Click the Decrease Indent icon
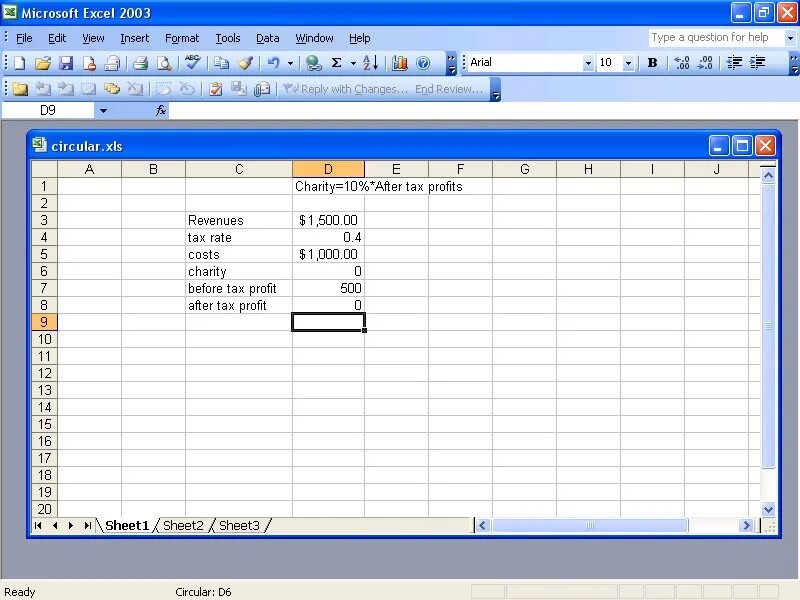This screenshot has height=600, width=800. coord(734,63)
